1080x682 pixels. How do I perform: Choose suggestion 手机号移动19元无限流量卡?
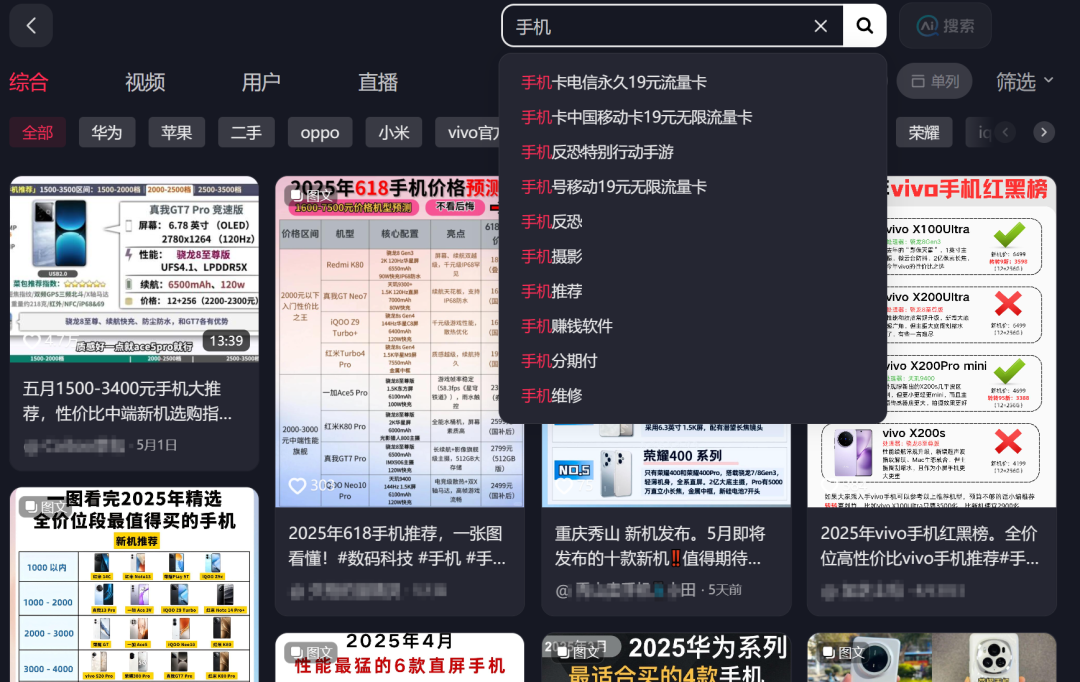(x=692, y=187)
